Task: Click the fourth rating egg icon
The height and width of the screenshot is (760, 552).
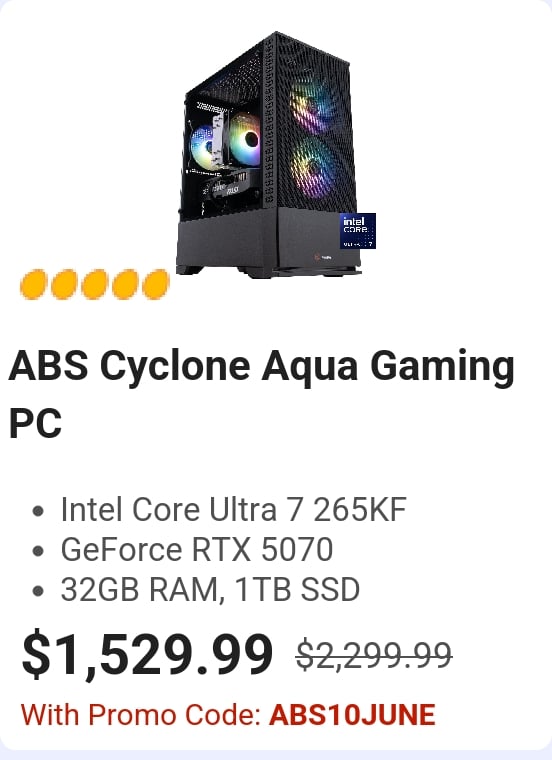Action: point(125,284)
